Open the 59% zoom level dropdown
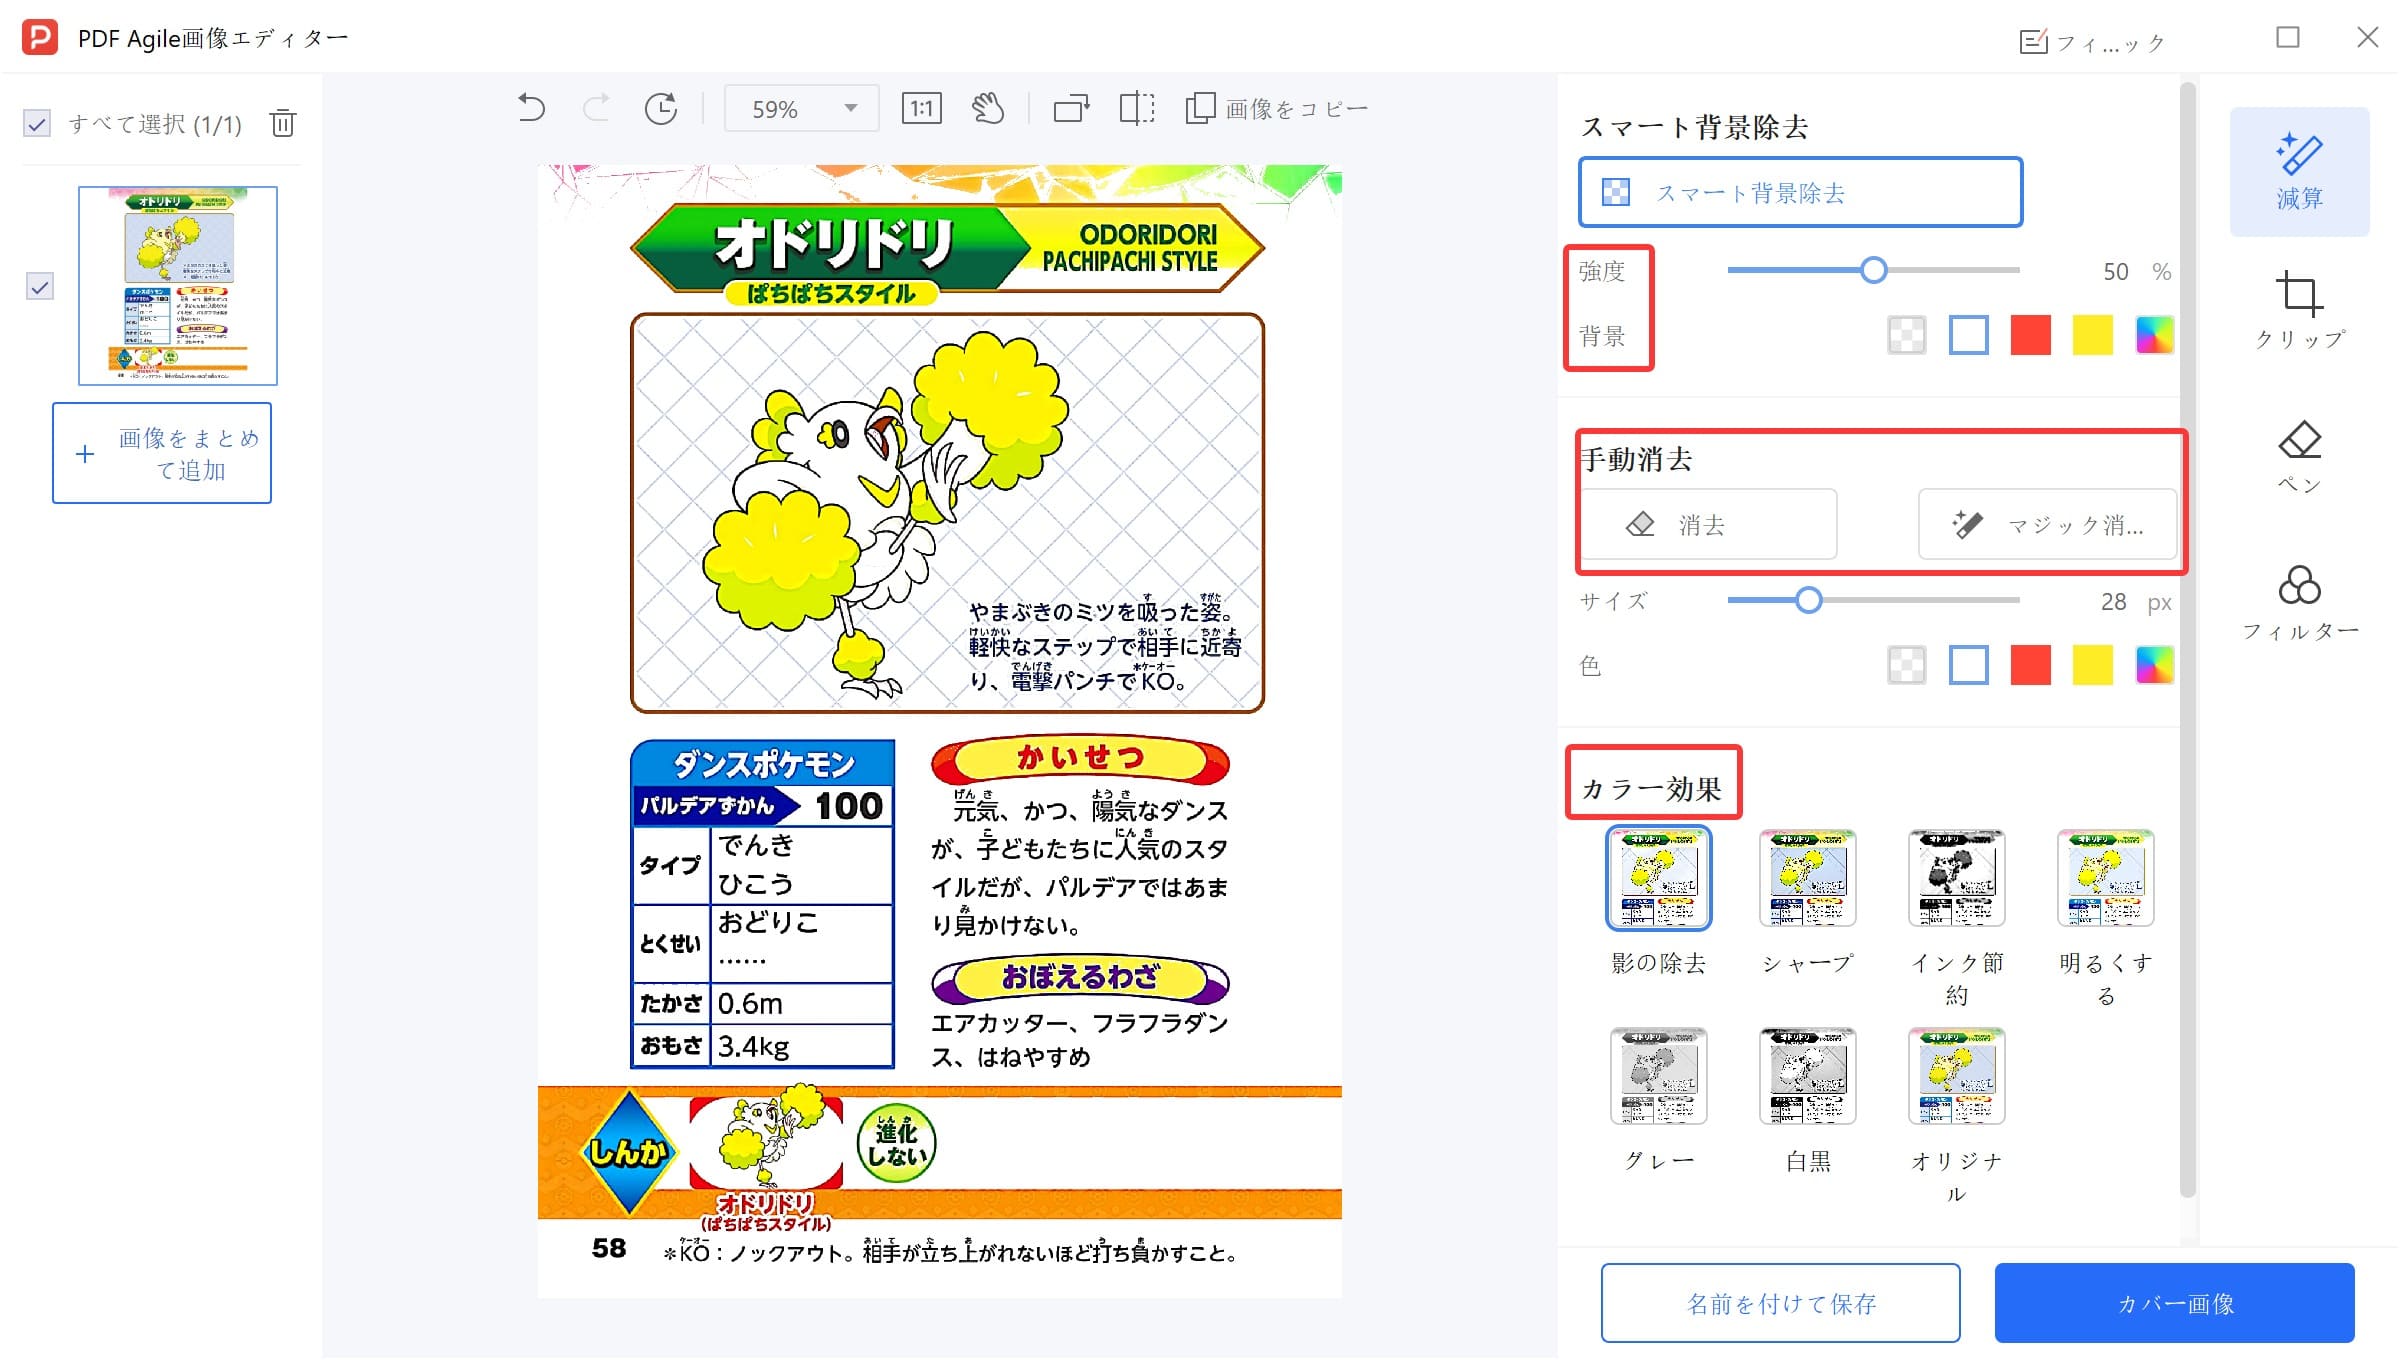Viewport: 2400px width, 1360px height. pos(800,108)
